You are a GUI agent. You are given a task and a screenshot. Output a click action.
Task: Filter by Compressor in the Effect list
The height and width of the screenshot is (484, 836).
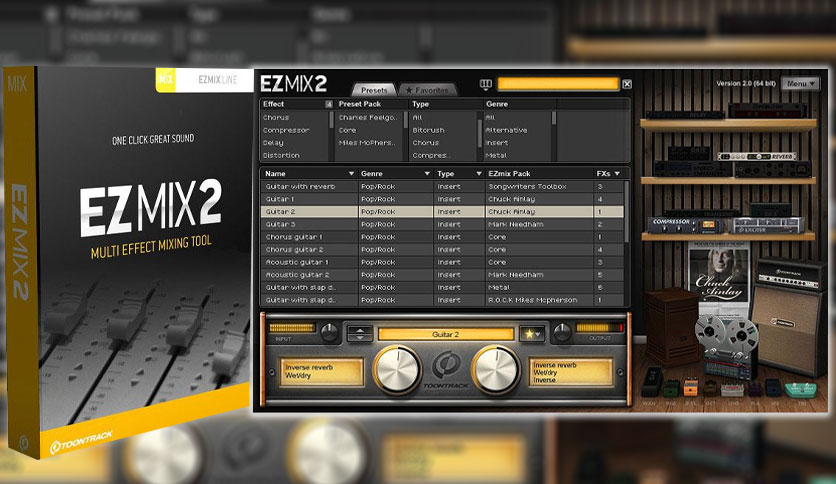[286, 130]
